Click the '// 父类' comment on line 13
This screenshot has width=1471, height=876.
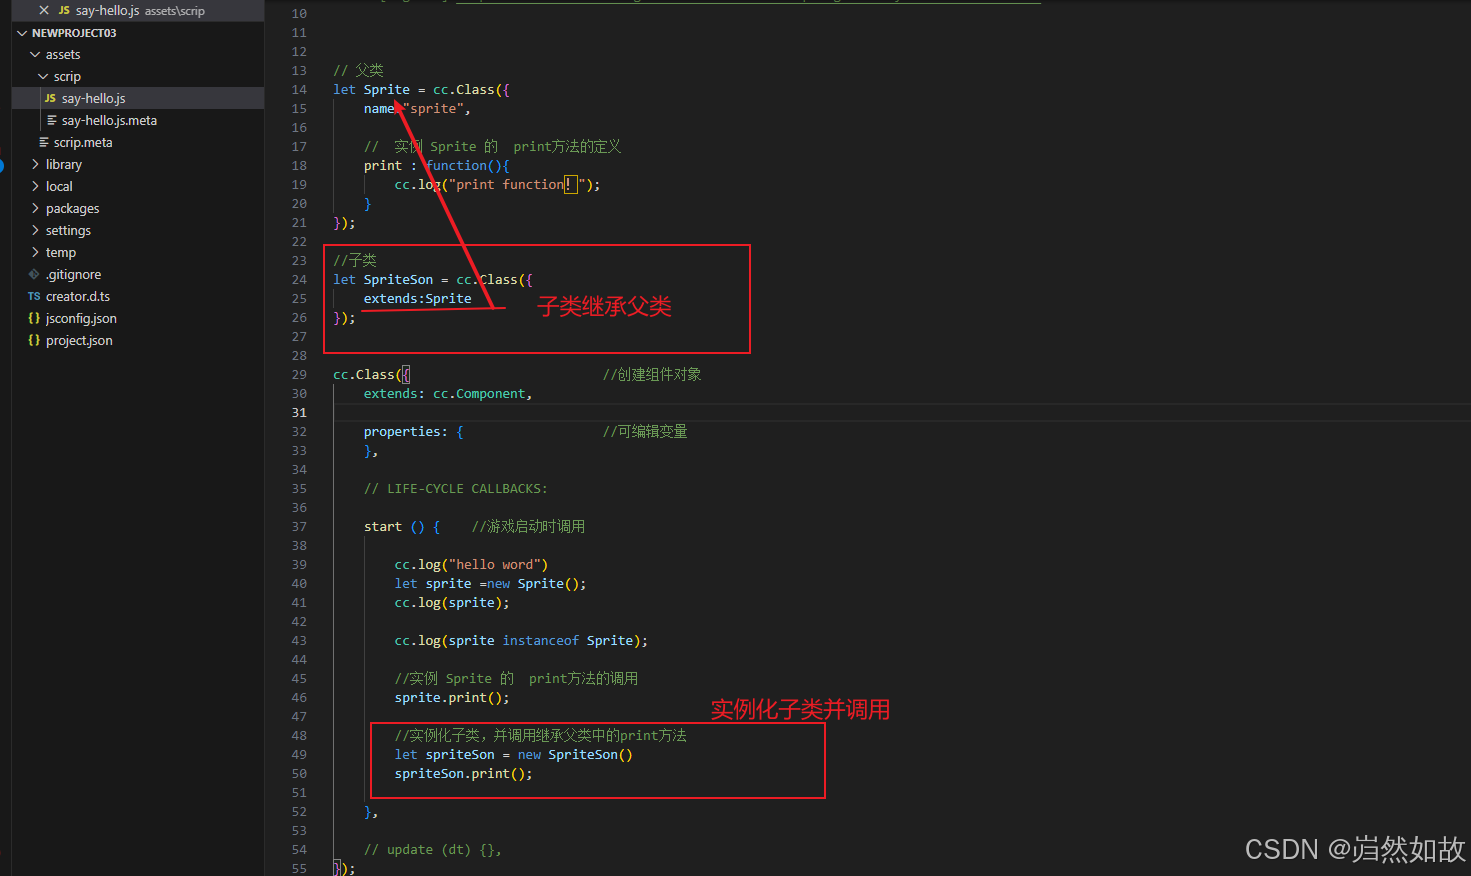(x=358, y=71)
